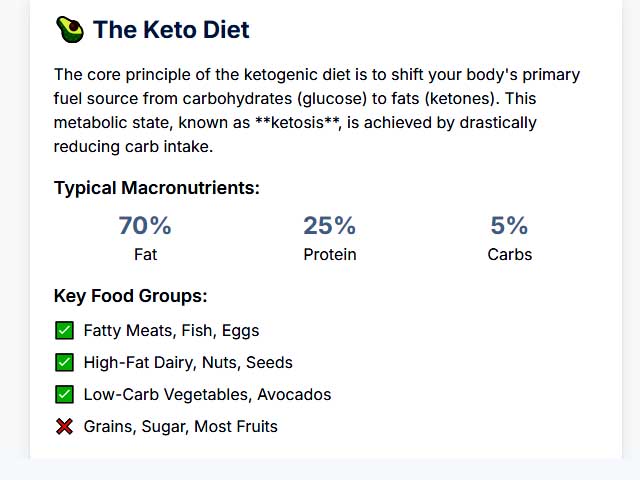Select the Carbs label under 5%

pyautogui.click(x=509, y=254)
